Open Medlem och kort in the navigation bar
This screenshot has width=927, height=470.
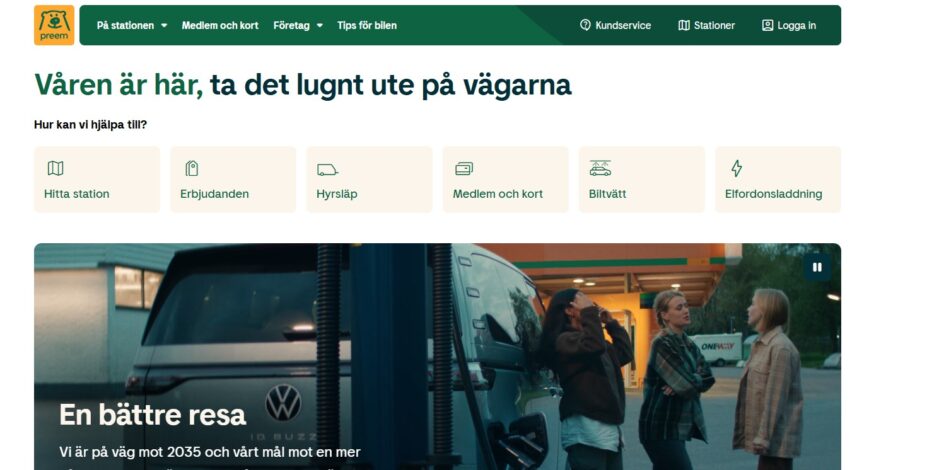(220, 25)
